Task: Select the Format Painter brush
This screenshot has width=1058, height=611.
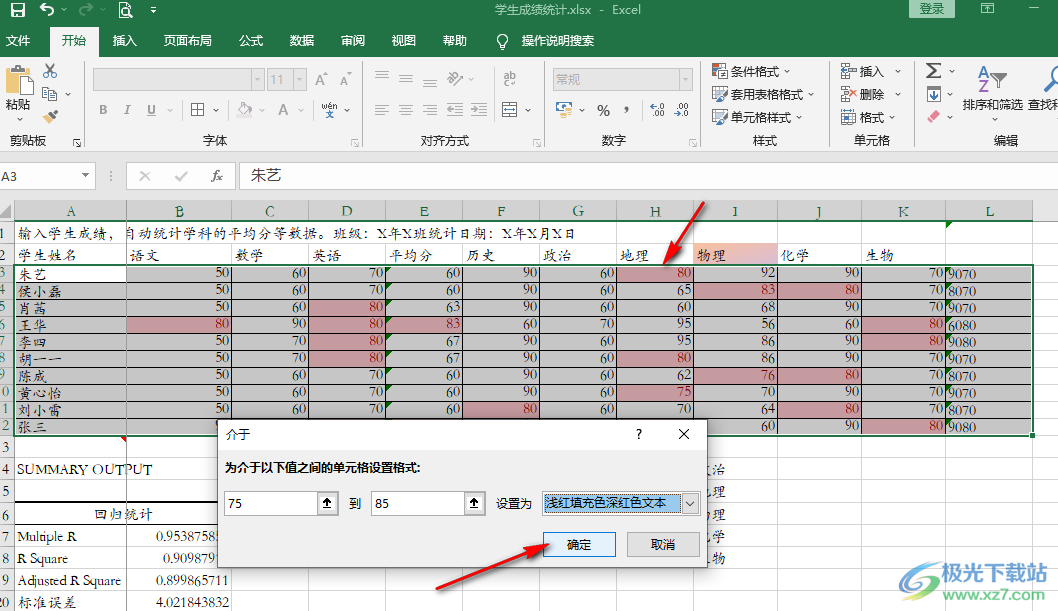Action: [50, 117]
